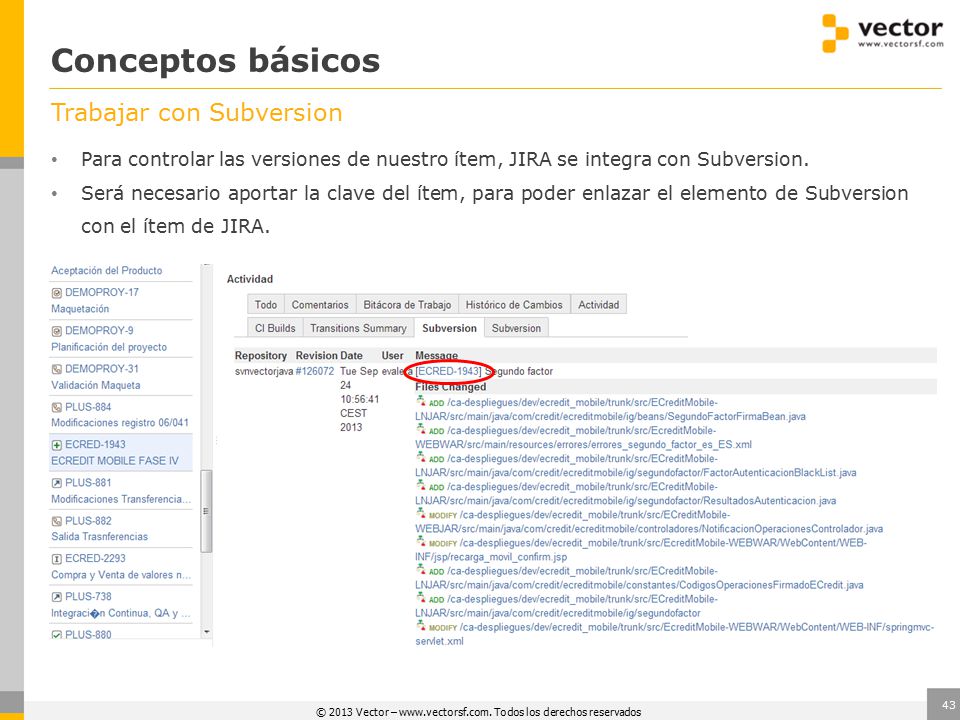This screenshot has height=720, width=960.
Task: Open ECRED-2293 issue in list
Action: click(x=95, y=558)
